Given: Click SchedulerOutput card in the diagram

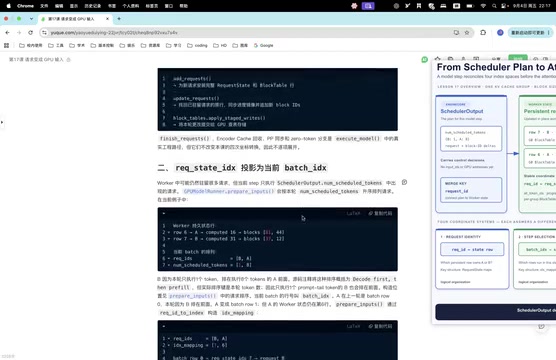Looking at the screenshot, I should [471, 154].
